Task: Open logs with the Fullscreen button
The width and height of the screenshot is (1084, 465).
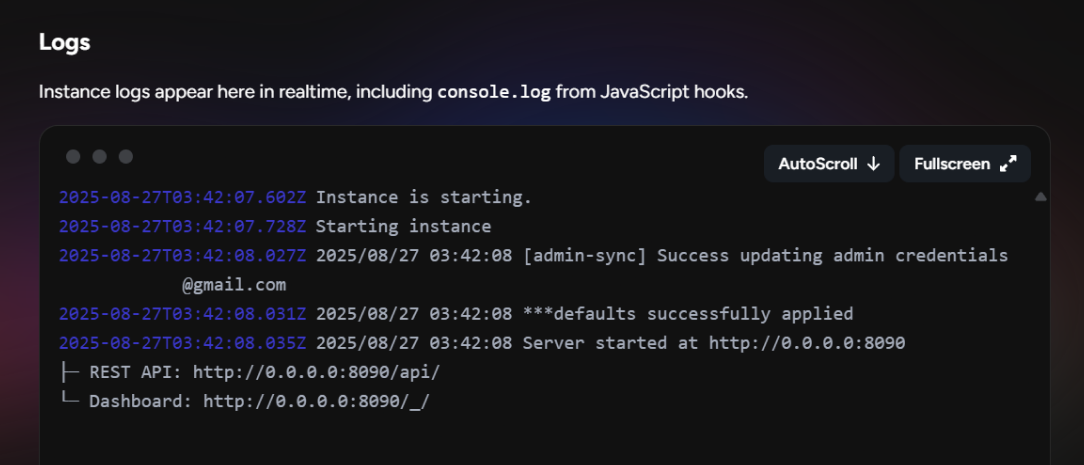Action: pyautogui.click(x=964, y=164)
